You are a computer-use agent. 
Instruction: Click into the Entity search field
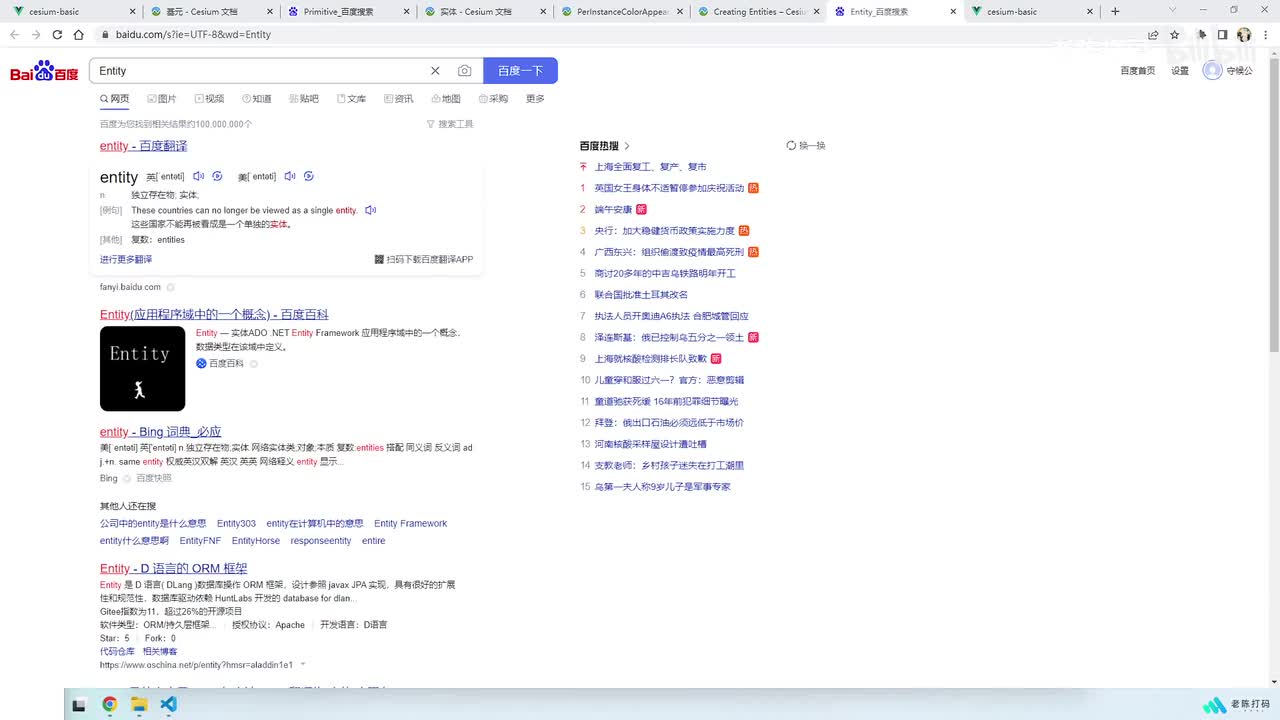[260, 71]
